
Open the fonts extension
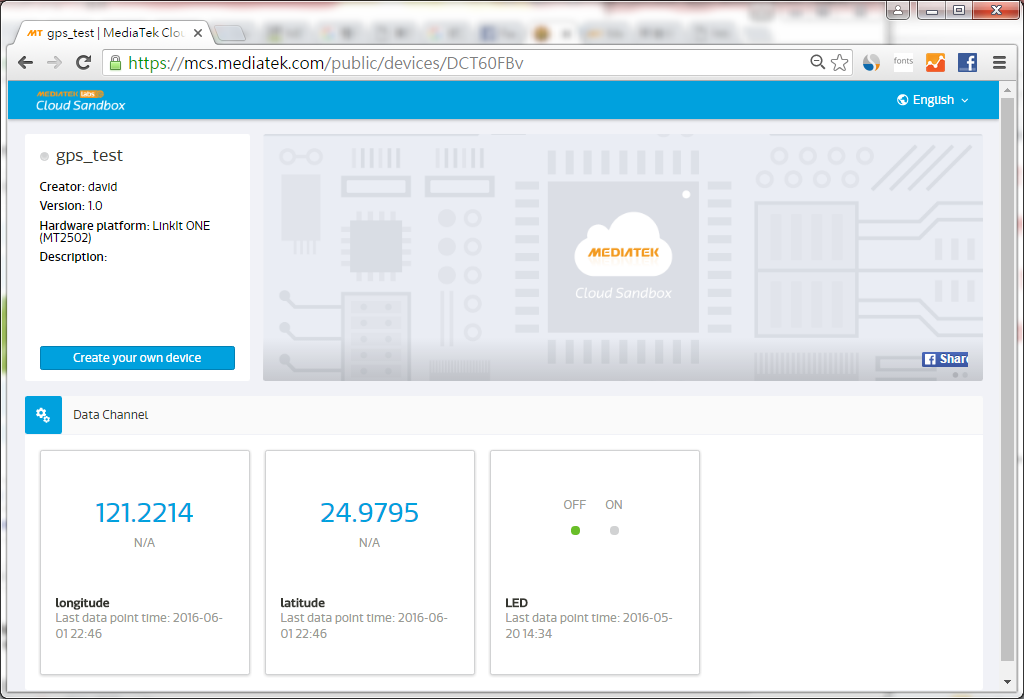click(903, 62)
